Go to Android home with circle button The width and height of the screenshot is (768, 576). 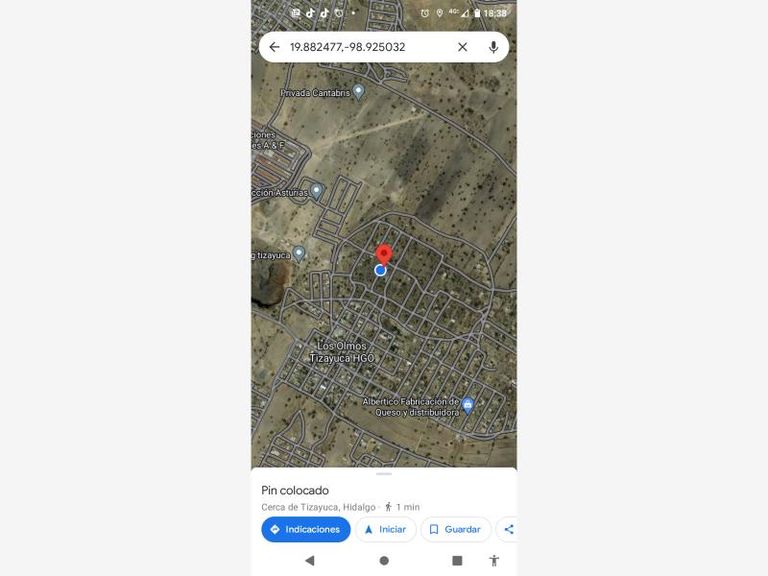(384, 560)
